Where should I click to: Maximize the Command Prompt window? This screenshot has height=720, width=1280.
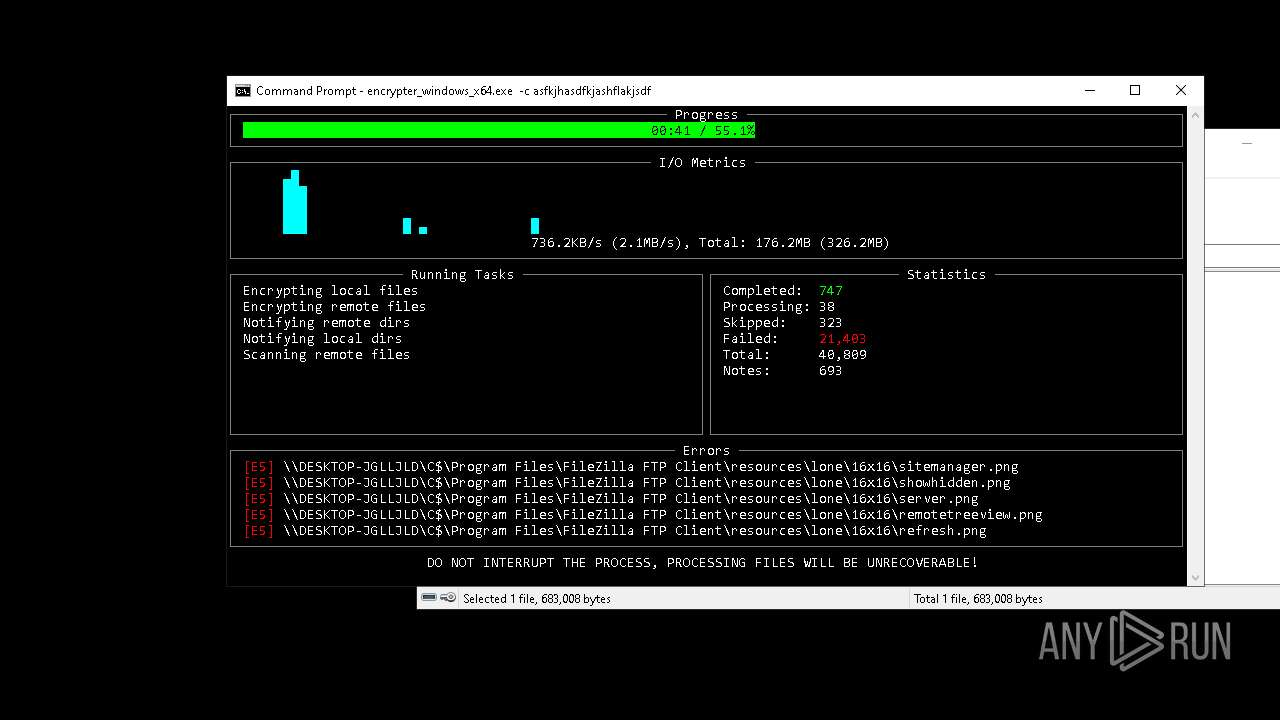[1135, 90]
